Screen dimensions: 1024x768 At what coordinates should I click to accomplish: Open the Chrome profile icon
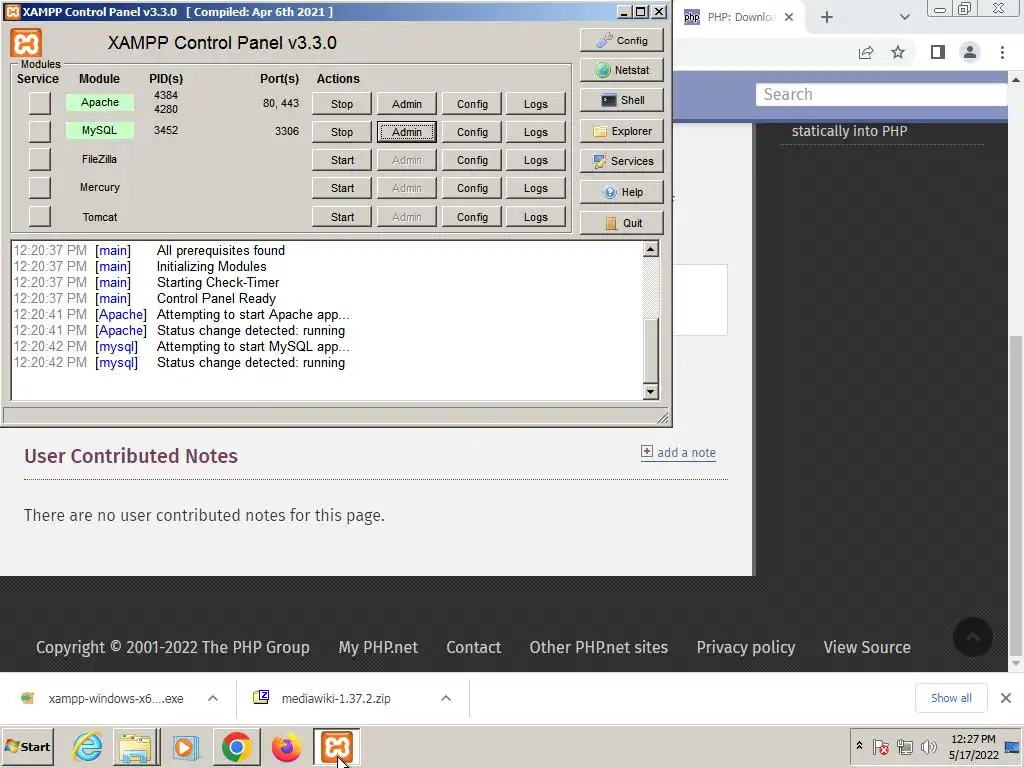click(x=970, y=52)
